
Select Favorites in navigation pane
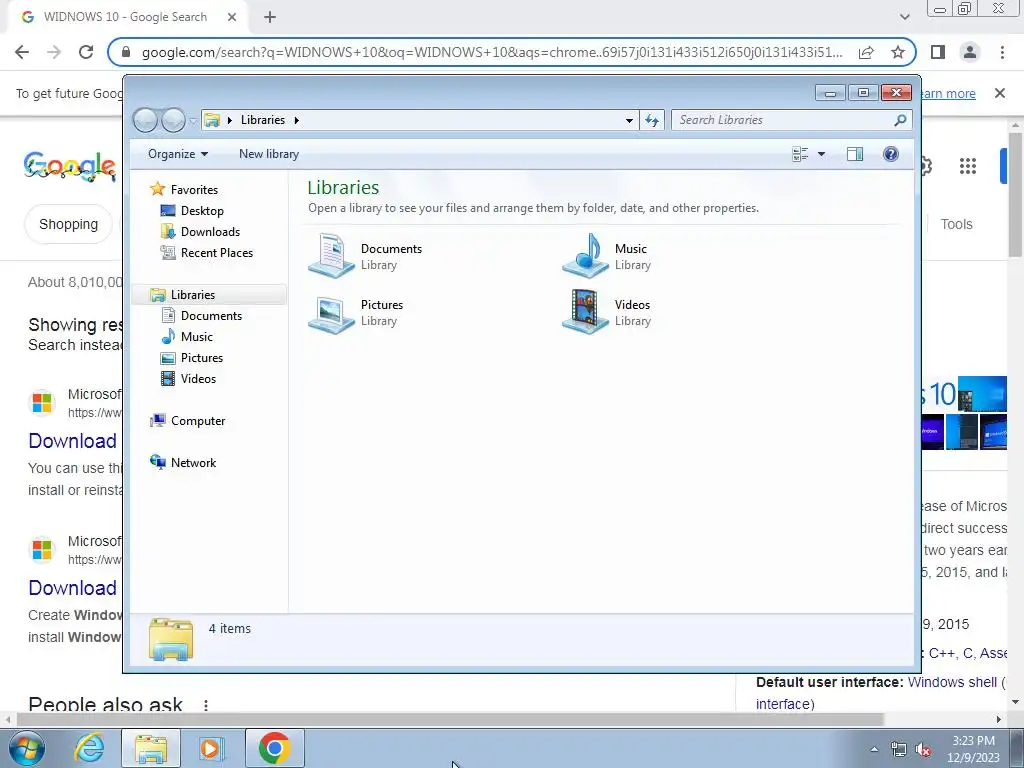pos(194,189)
